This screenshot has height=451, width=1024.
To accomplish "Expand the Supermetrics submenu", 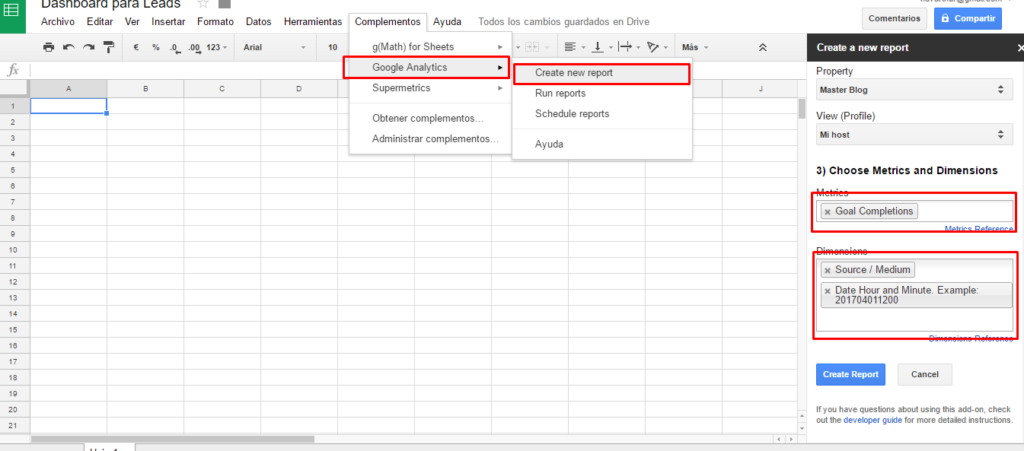I will pos(430,87).
